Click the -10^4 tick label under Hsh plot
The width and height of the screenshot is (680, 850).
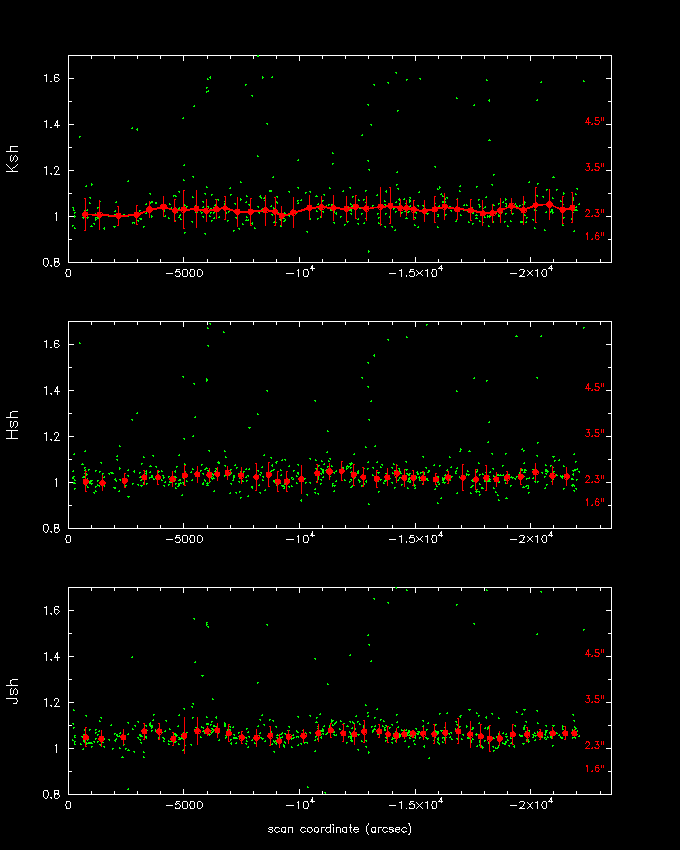pyautogui.click(x=301, y=538)
